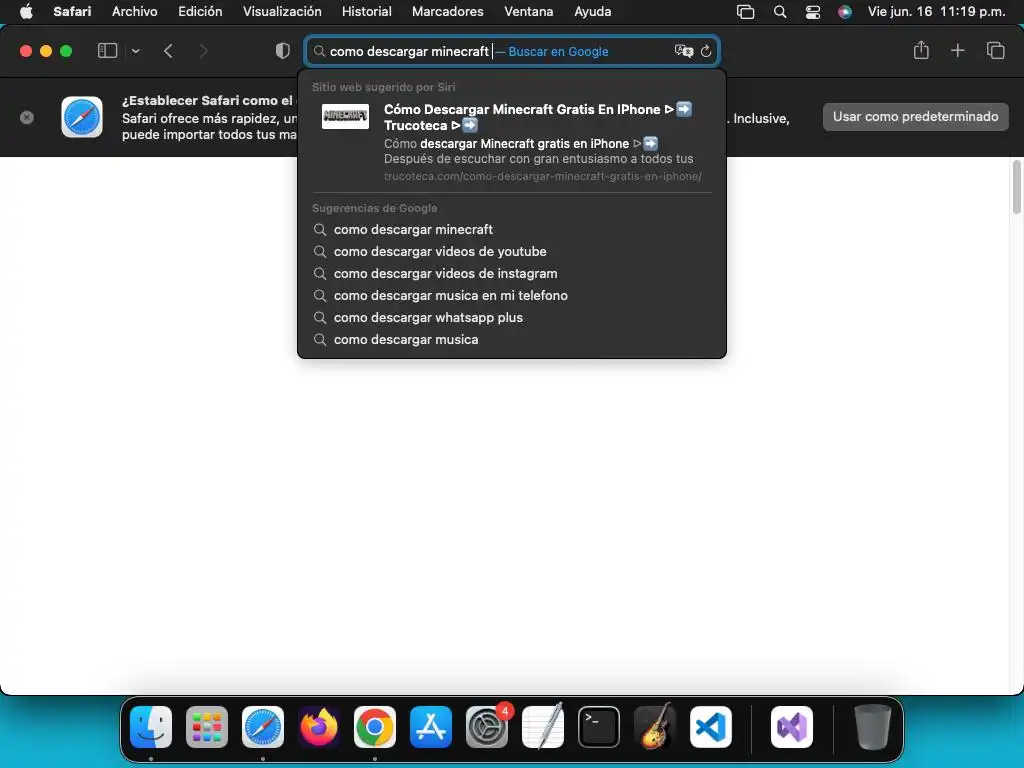Click the Safari icon in the Dock

pos(263,727)
